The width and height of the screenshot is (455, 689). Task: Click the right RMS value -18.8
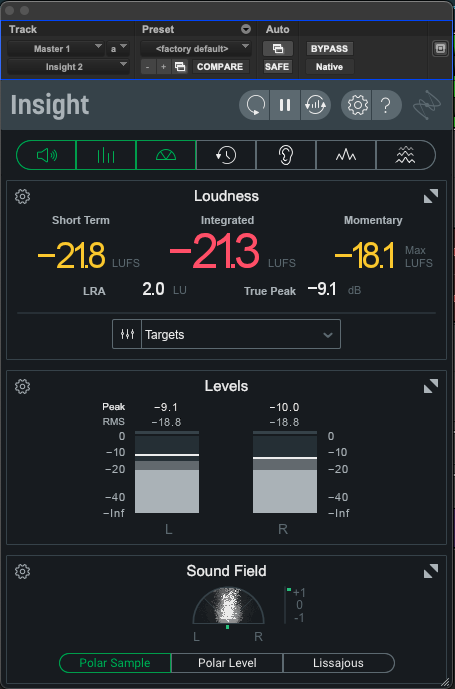coord(284,422)
